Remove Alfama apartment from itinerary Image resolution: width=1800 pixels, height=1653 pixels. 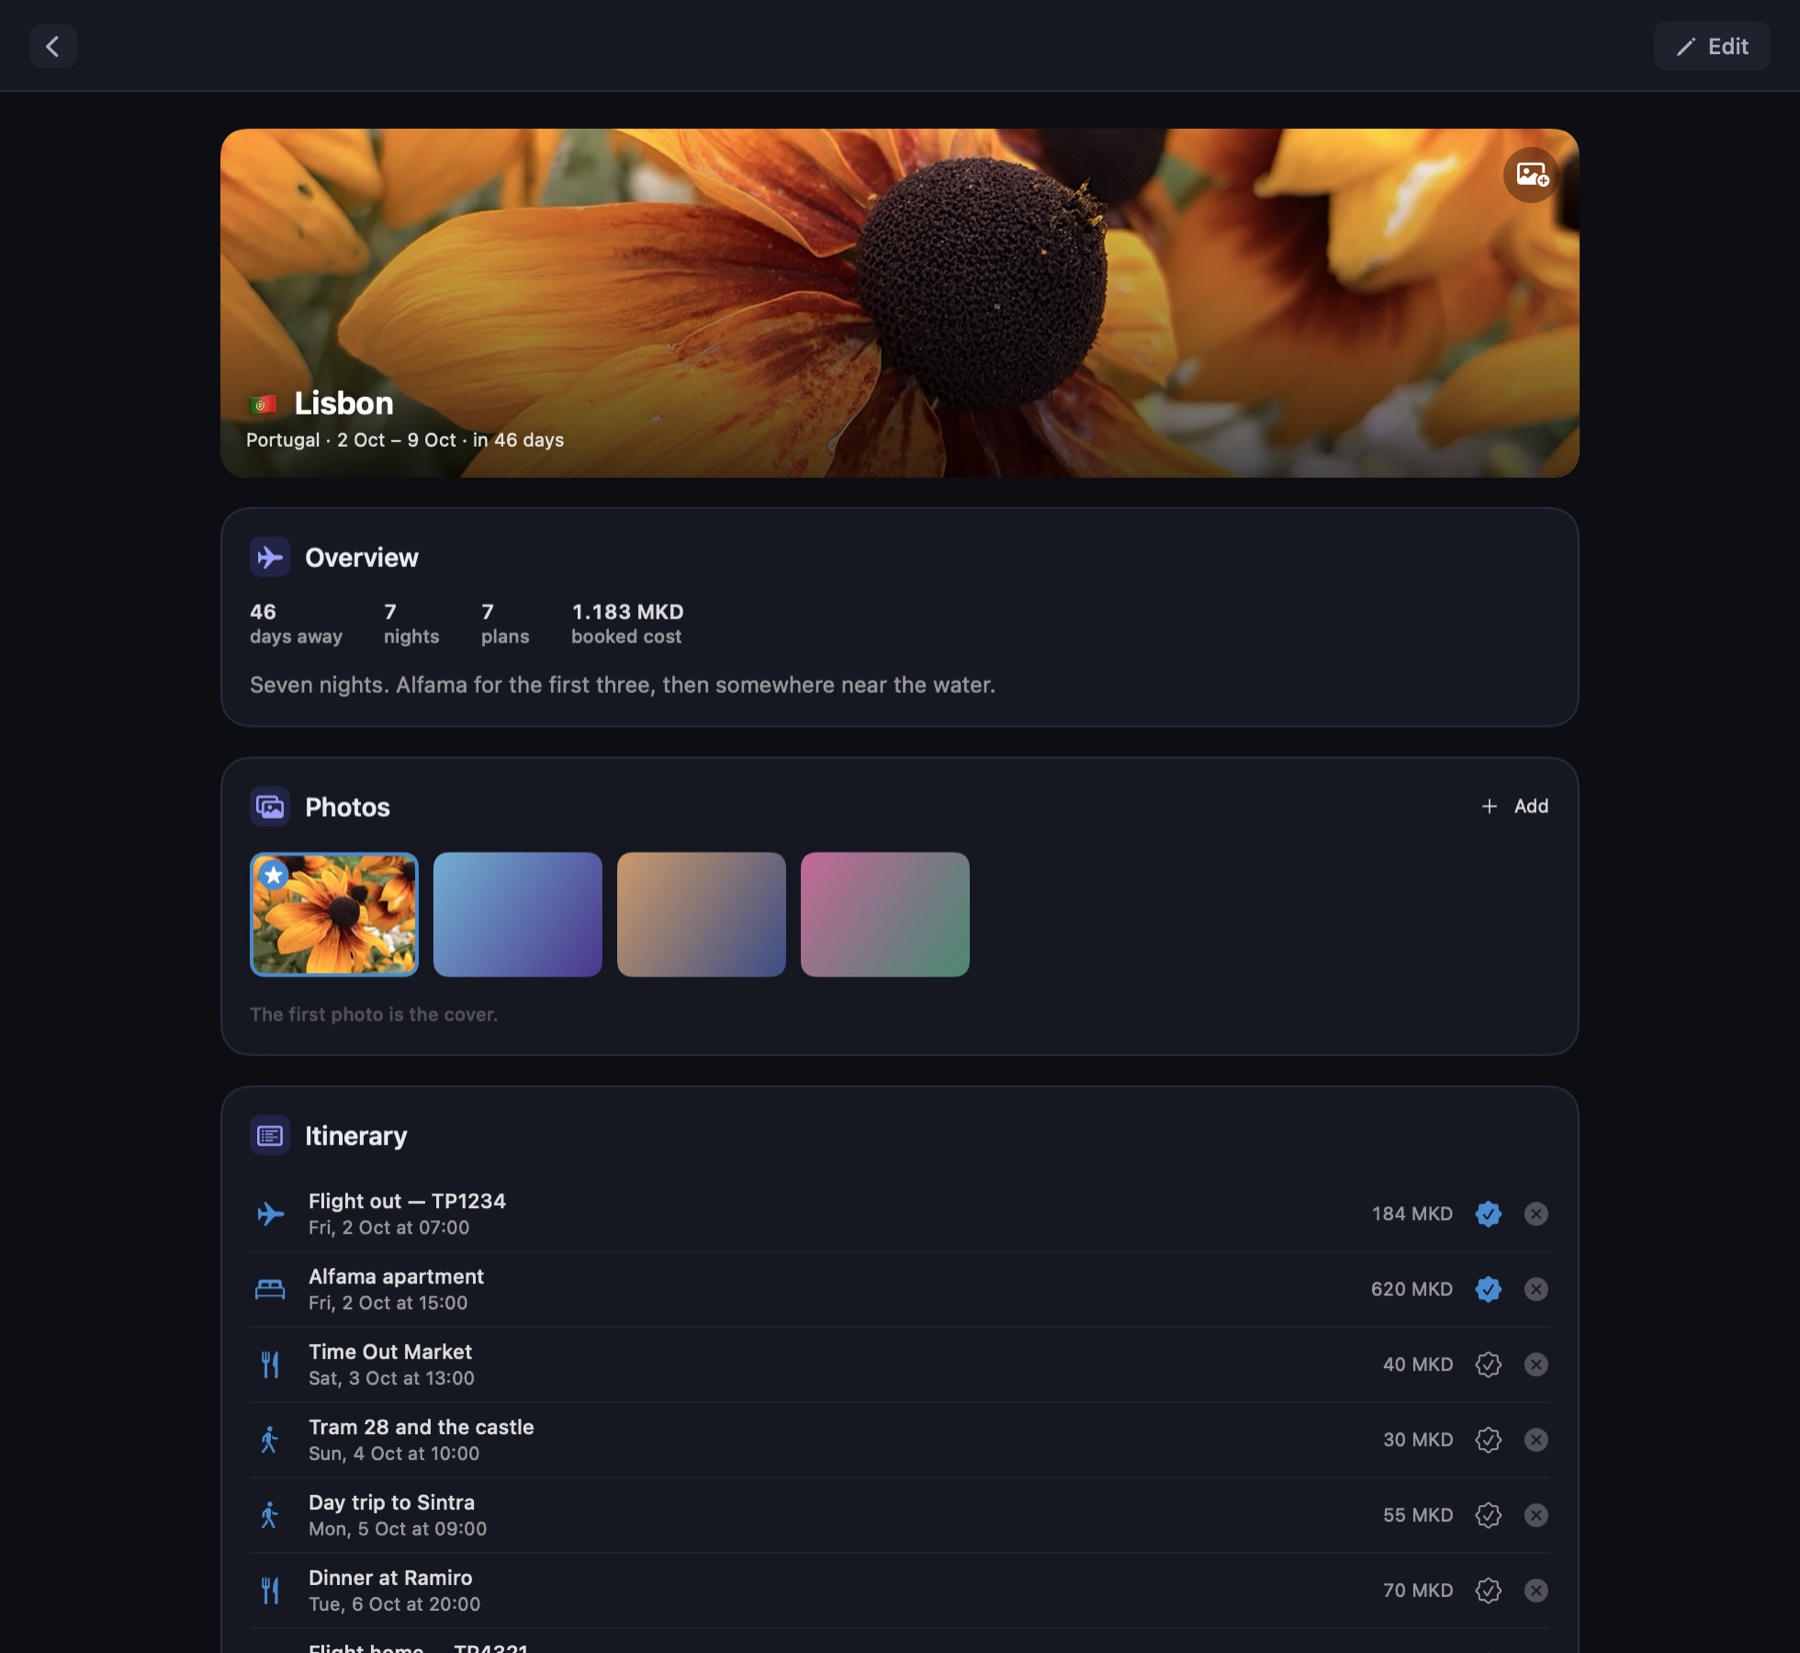(x=1536, y=1289)
